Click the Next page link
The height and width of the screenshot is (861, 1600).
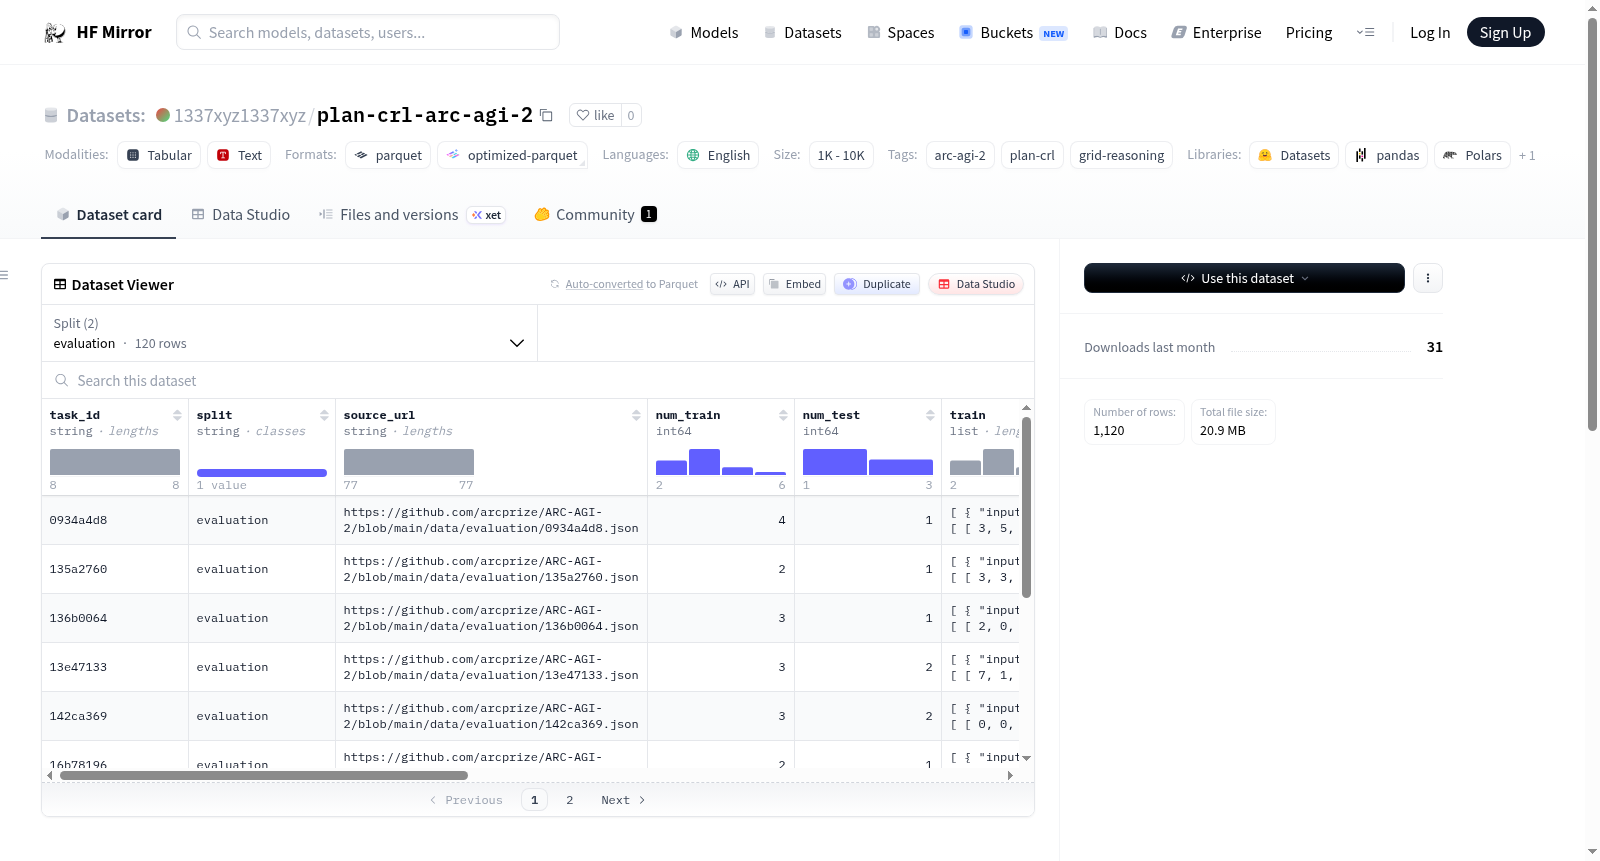click(x=623, y=800)
